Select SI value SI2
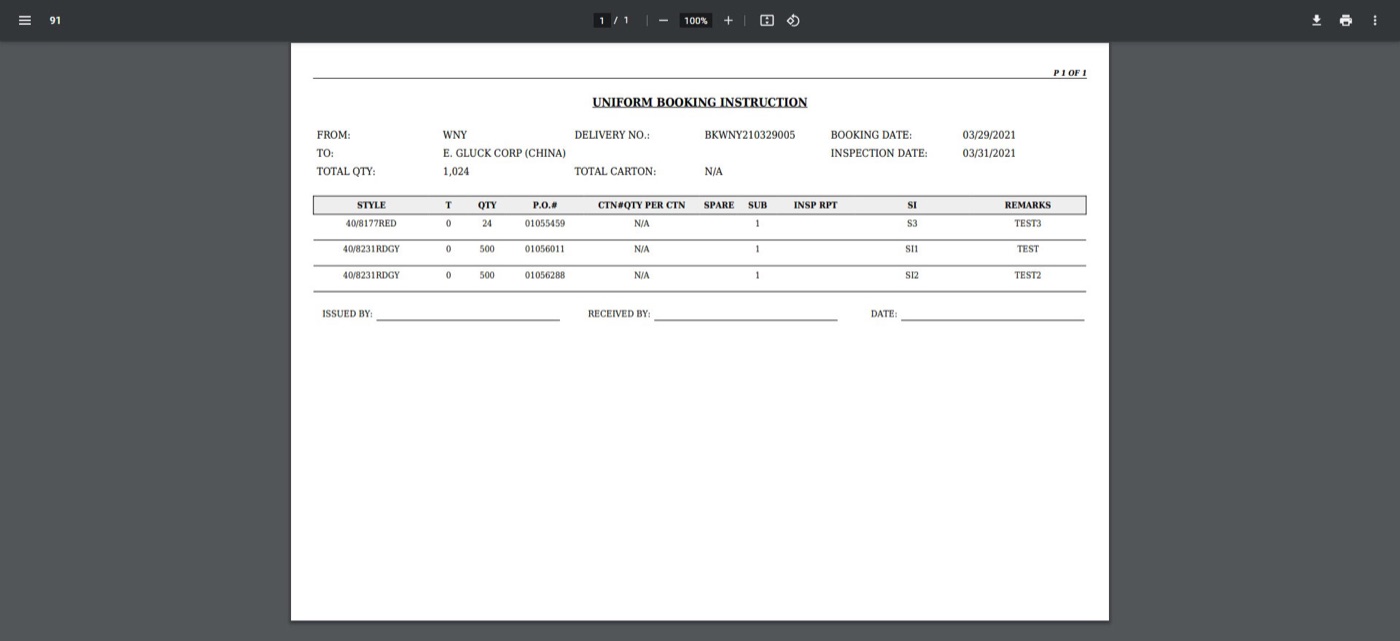Viewport: 1400px width, 641px height. tap(912, 275)
